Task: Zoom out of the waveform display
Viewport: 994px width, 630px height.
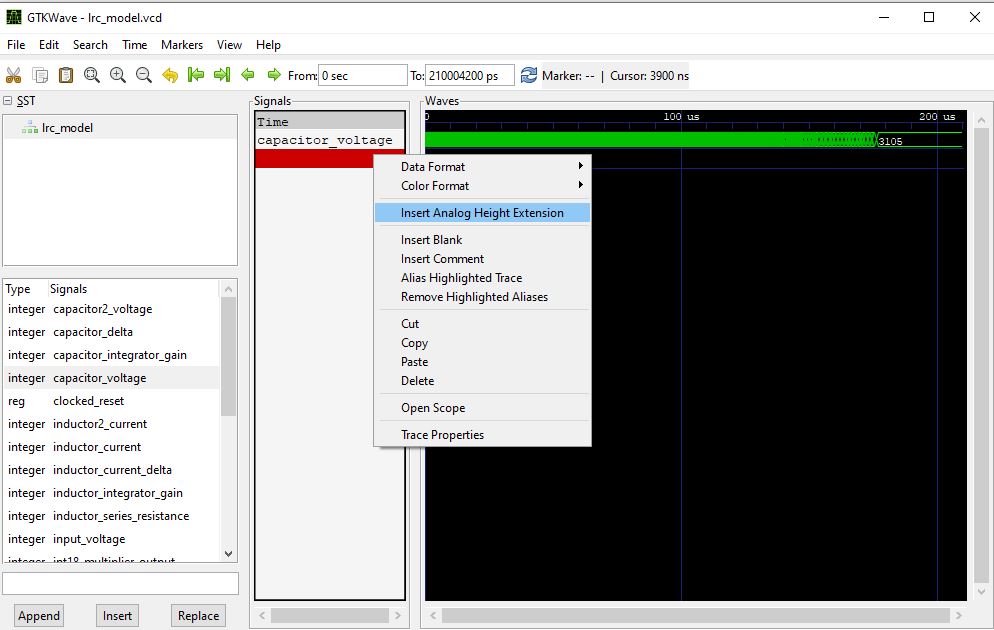Action: (x=142, y=75)
